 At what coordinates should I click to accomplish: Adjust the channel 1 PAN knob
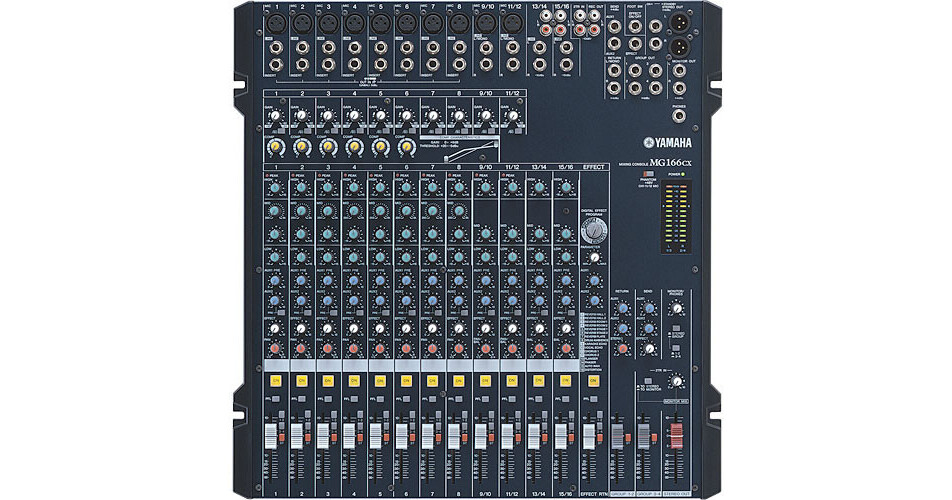[275, 349]
